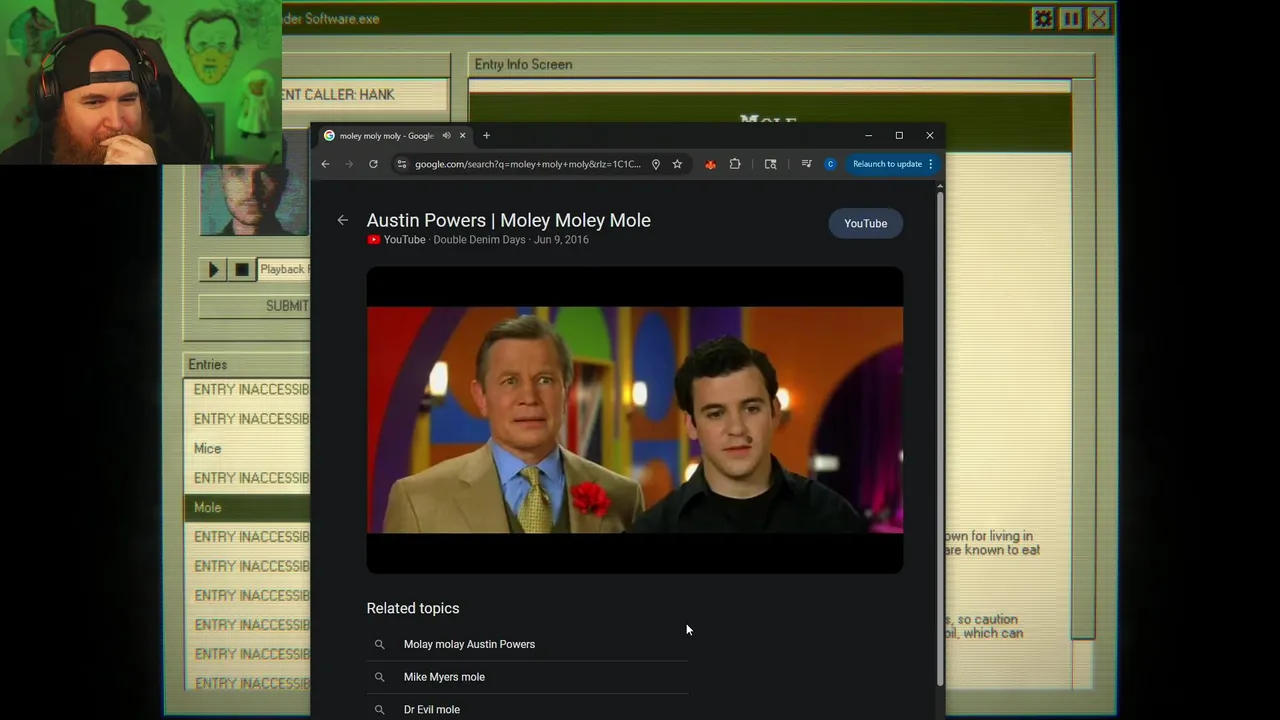
Task: Open Chrome extensions puzzle menu
Action: (x=735, y=164)
